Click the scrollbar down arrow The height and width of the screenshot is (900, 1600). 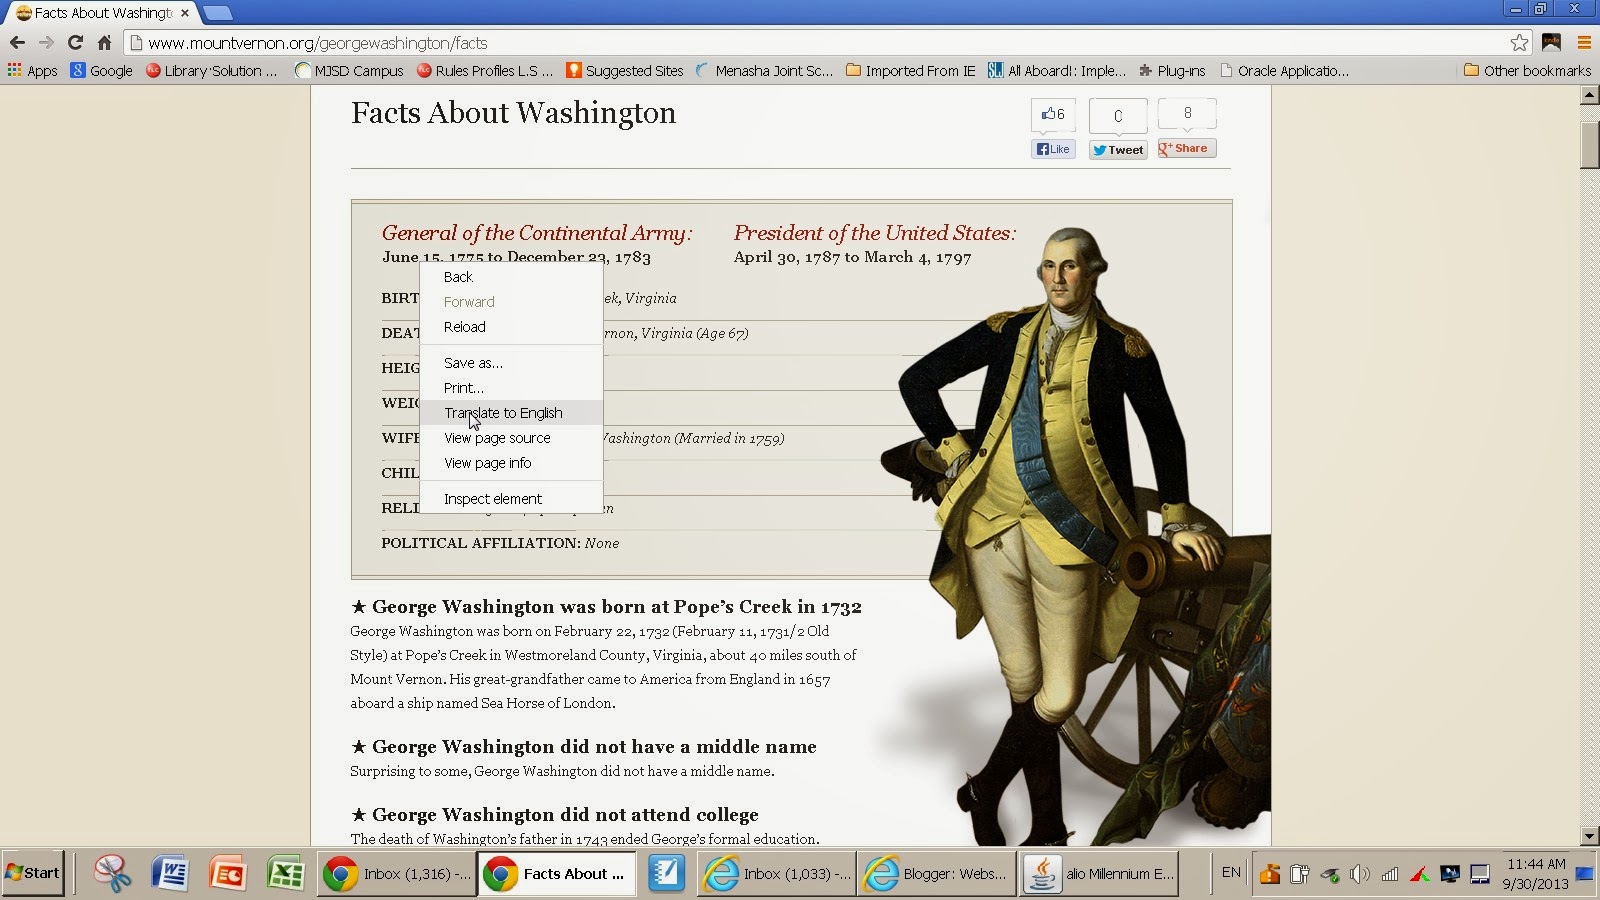click(1589, 836)
